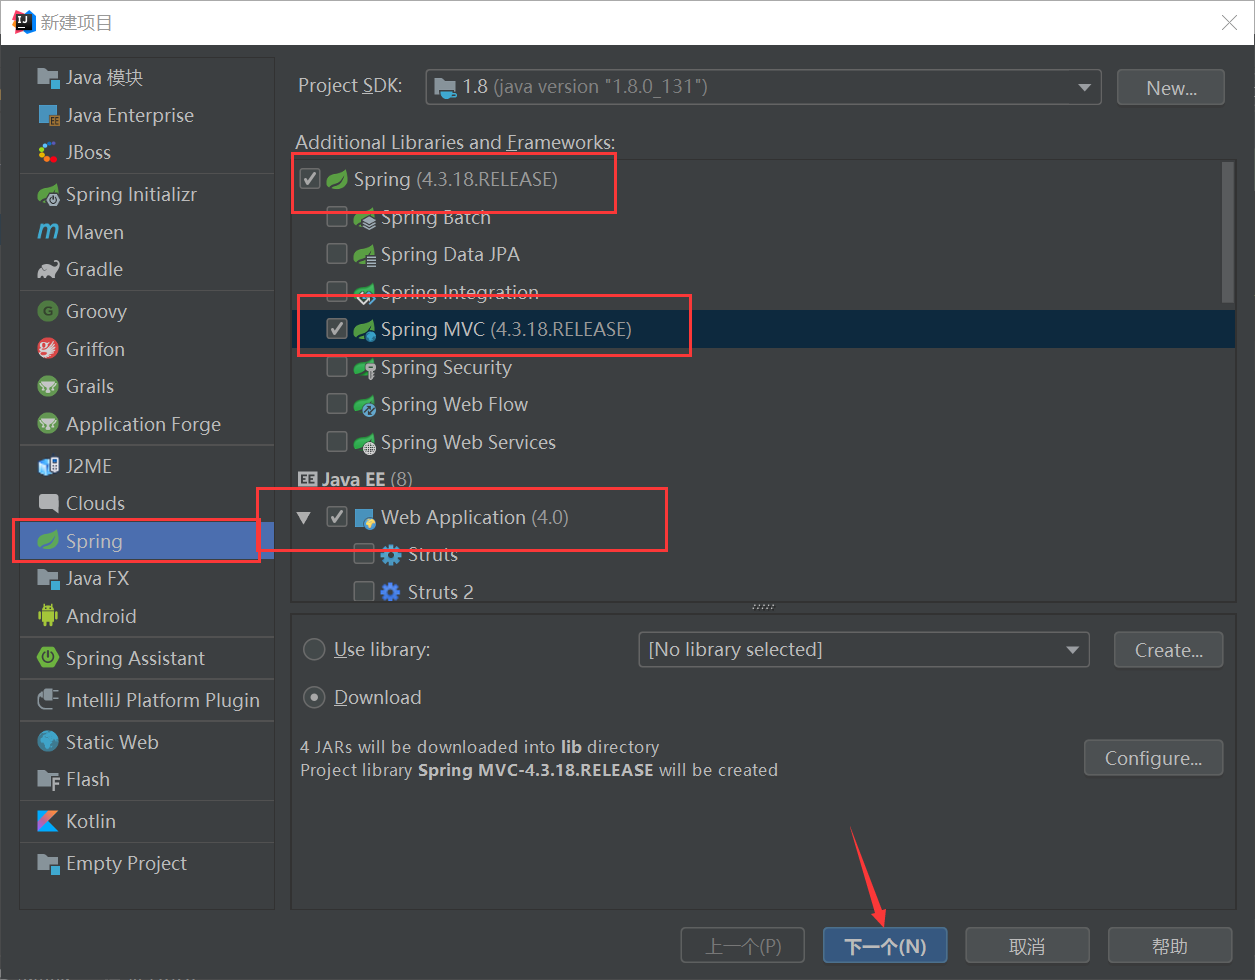Screen dimensions: 1255x980
Task: Select Maven project type
Action: tap(146, 232)
